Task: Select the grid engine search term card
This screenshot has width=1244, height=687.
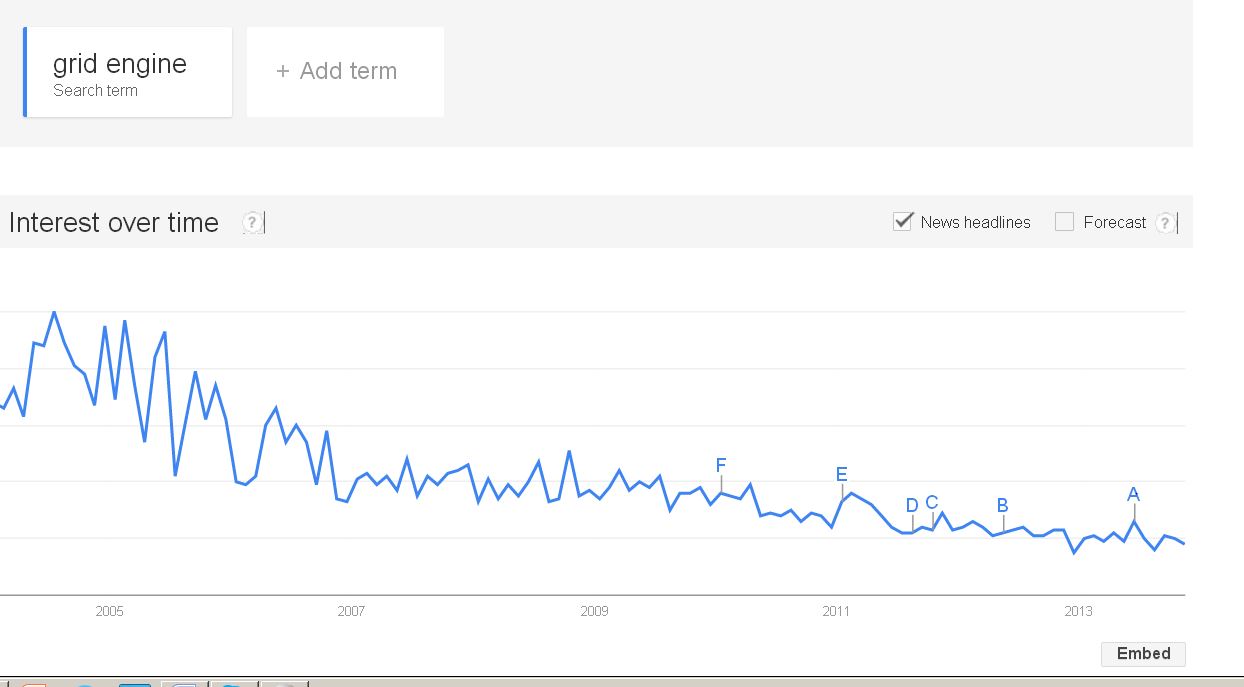Action: point(128,72)
